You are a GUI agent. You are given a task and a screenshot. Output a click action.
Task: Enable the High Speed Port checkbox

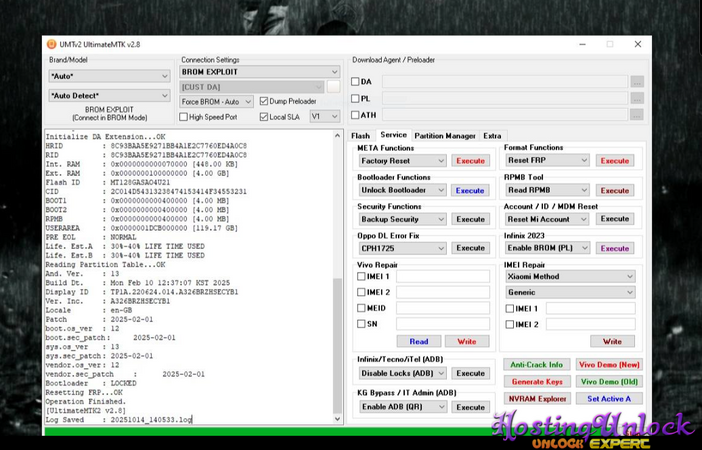(x=185, y=117)
